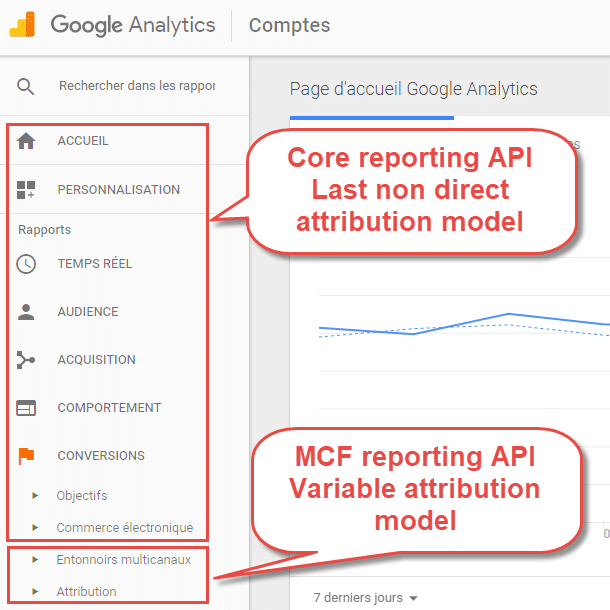Select the Page d'accueil Google Analytics tab
The image size is (610, 610).
[x=413, y=89]
